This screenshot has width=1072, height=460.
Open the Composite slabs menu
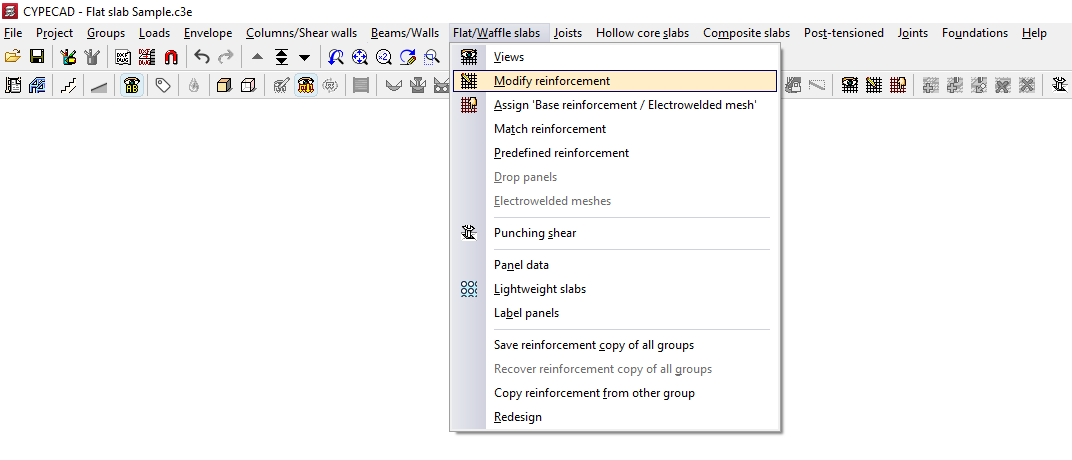pyautogui.click(x=747, y=33)
